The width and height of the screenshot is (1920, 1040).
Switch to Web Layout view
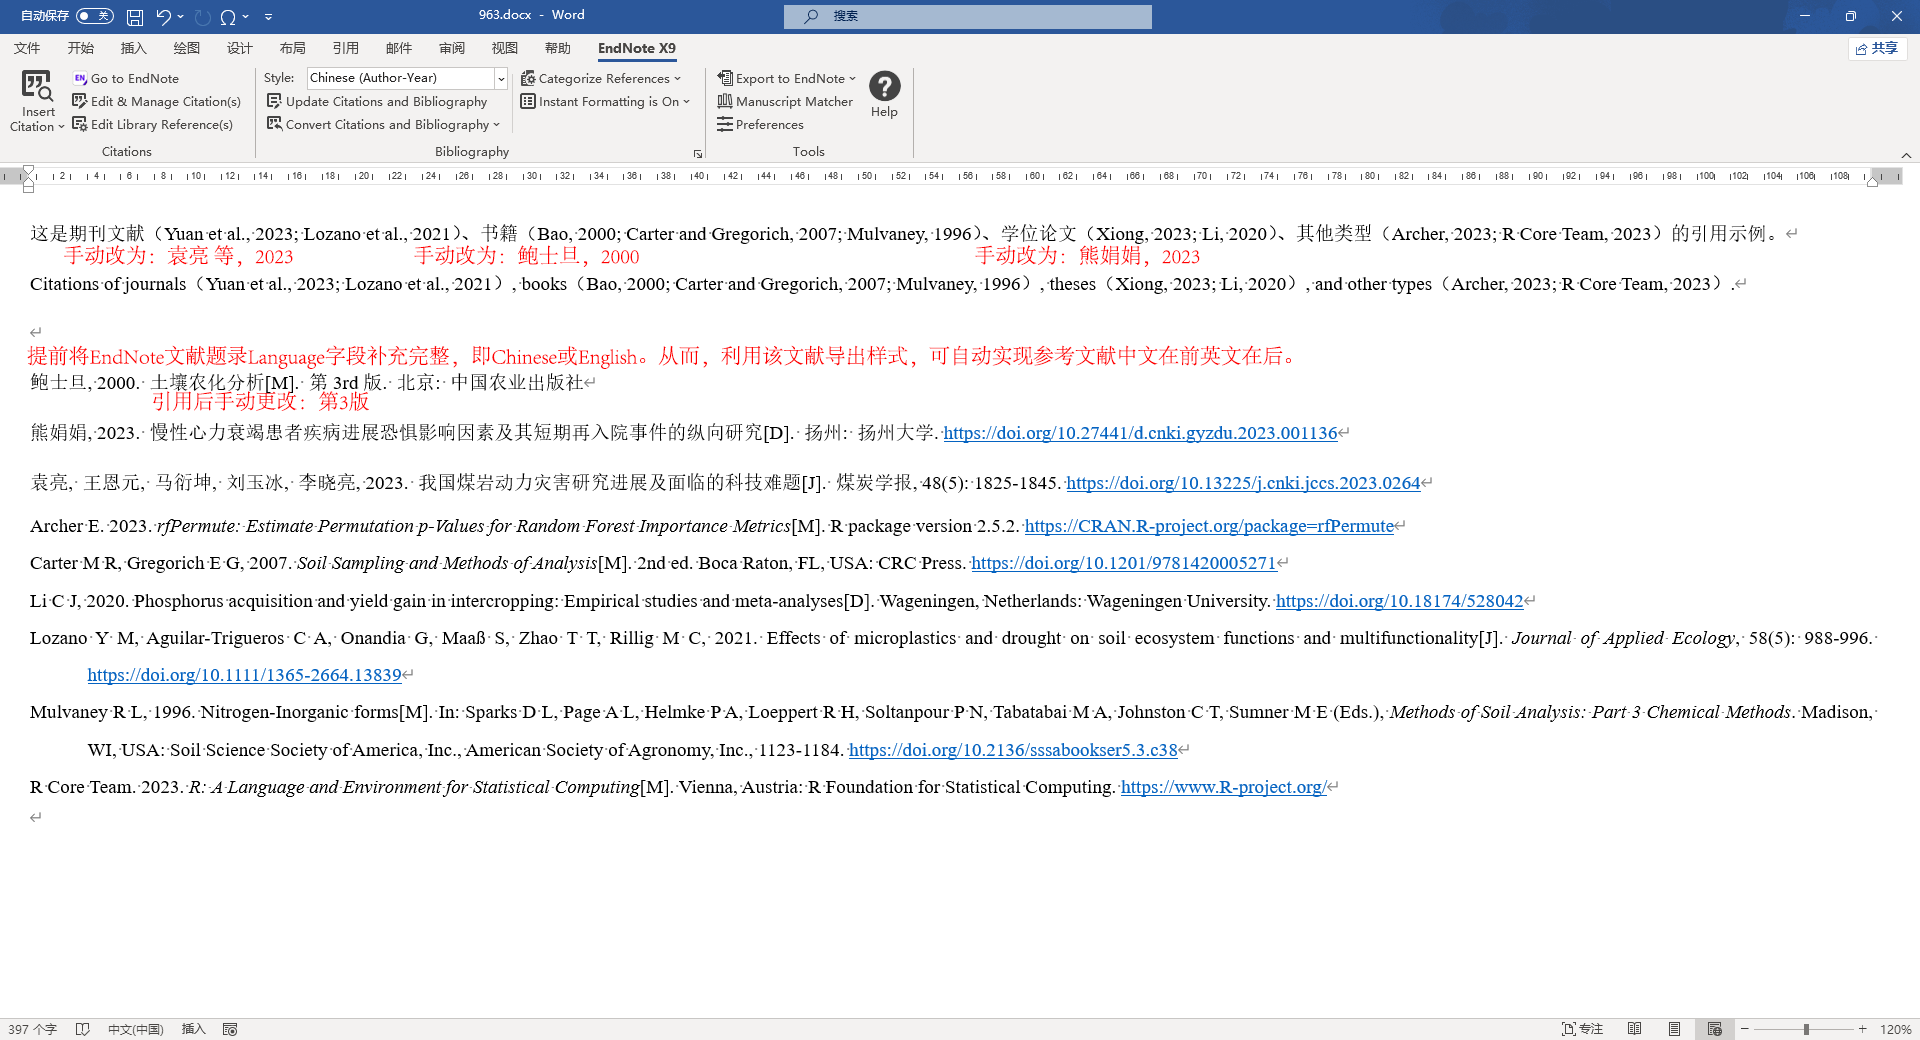[1715, 1029]
